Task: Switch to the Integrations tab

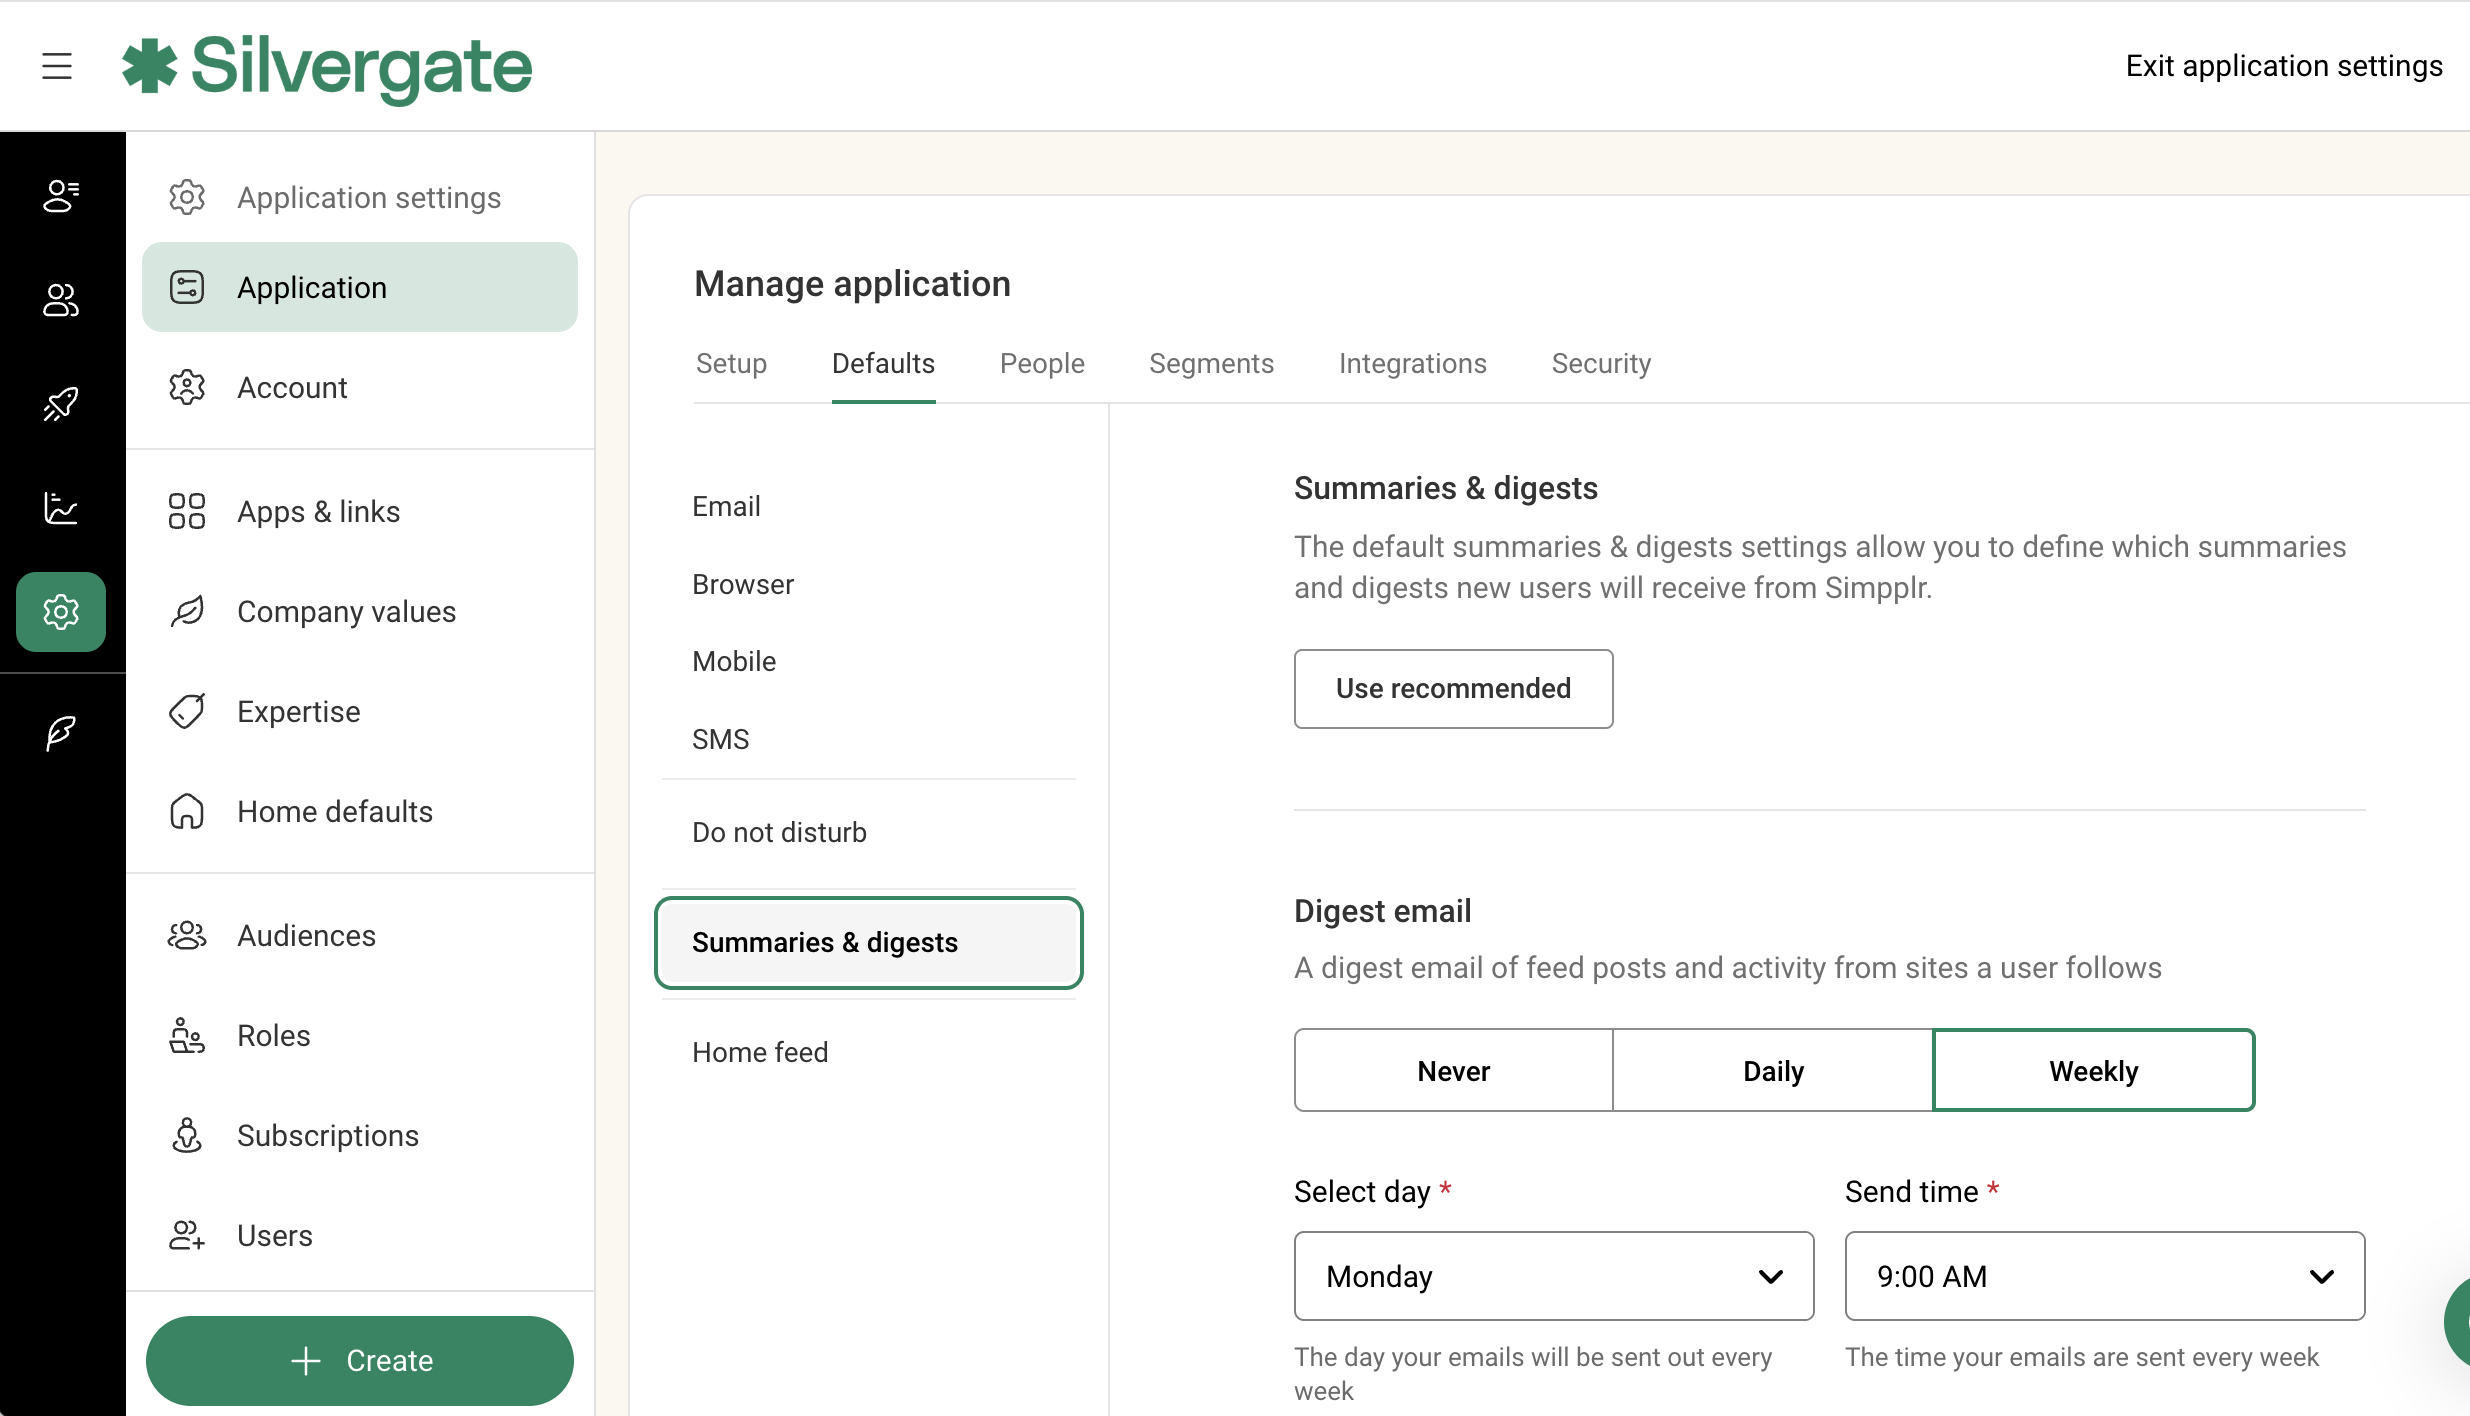Action: click(1412, 363)
